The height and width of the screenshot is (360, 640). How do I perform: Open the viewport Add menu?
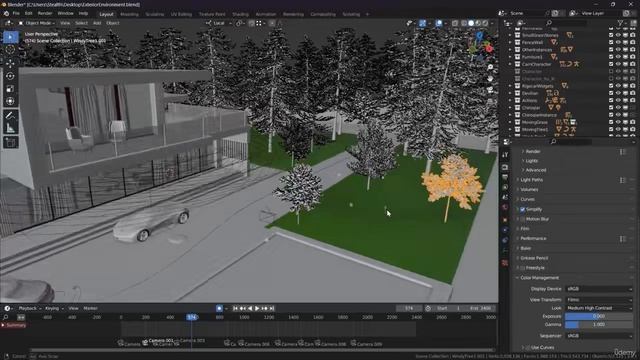(x=97, y=23)
